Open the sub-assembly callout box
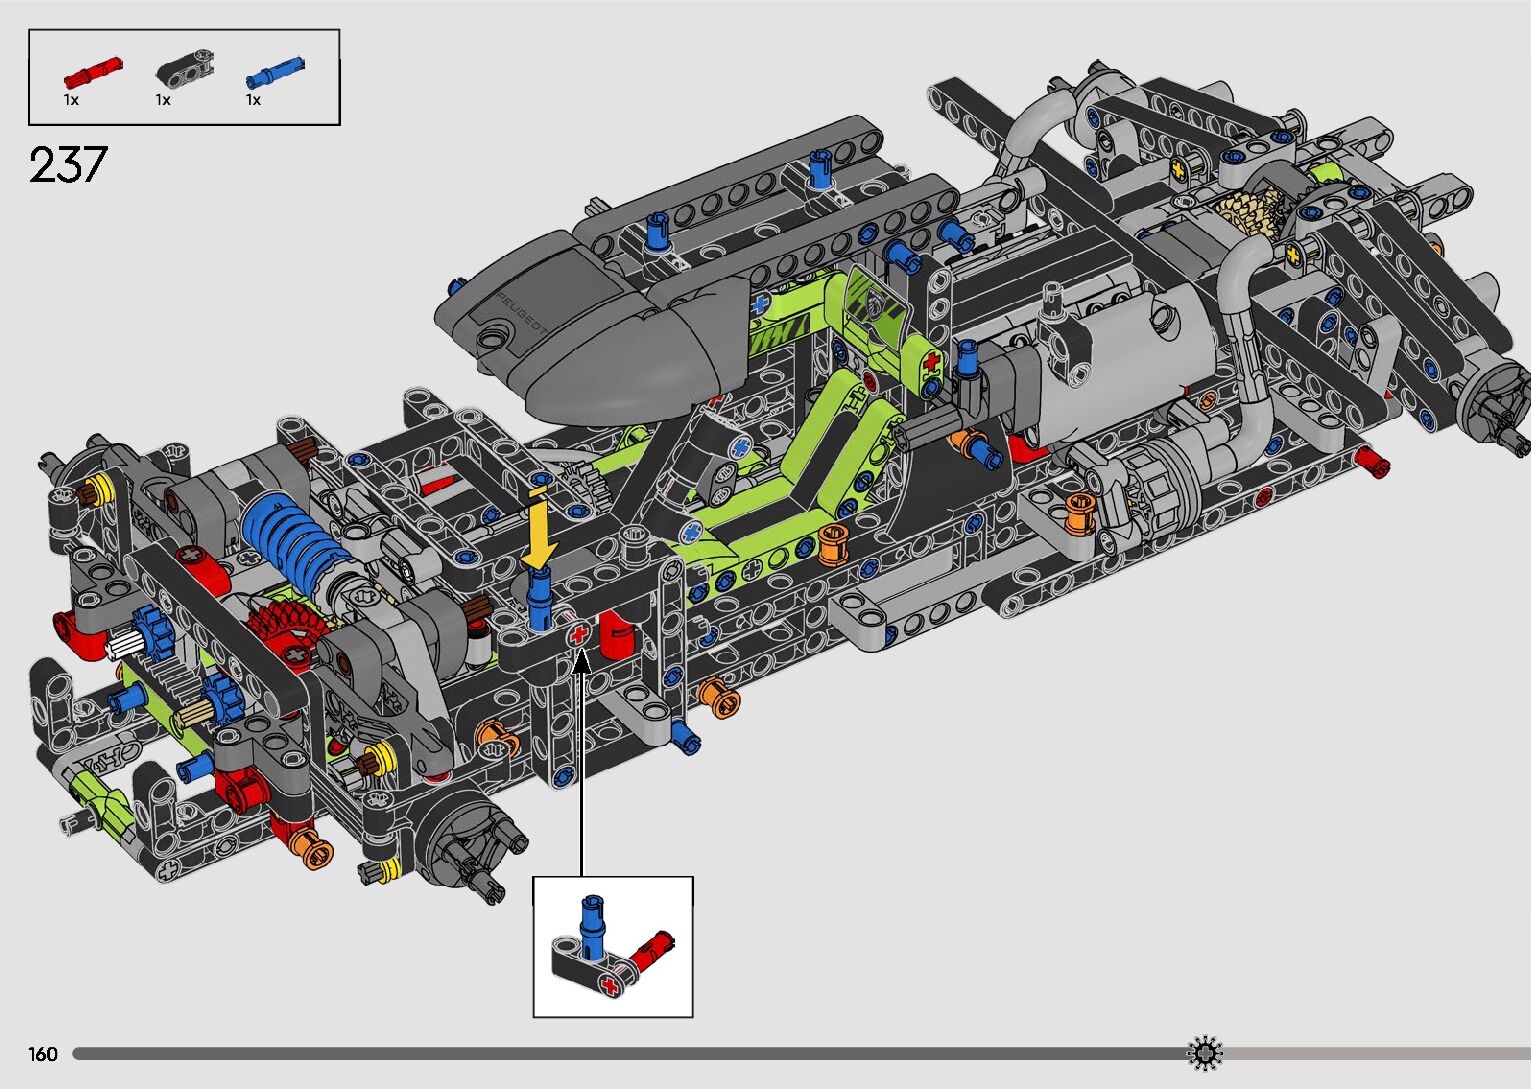 pos(612,946)
